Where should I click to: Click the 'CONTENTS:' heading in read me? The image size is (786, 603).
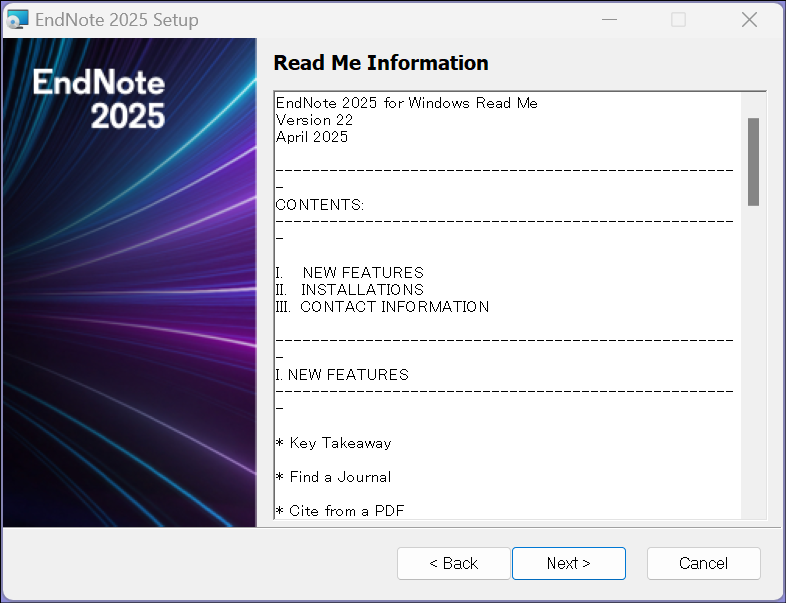pyautogui.click(x=320, y=205)
